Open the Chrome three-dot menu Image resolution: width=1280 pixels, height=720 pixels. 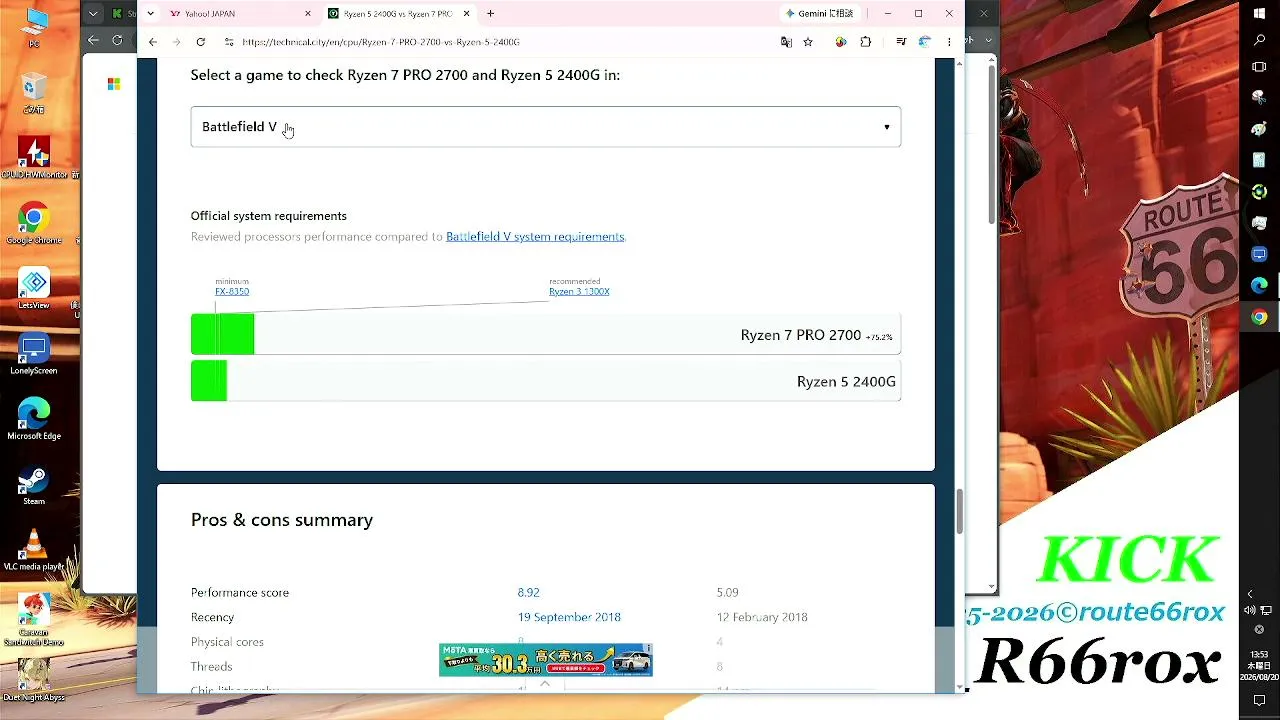(949, 42)
